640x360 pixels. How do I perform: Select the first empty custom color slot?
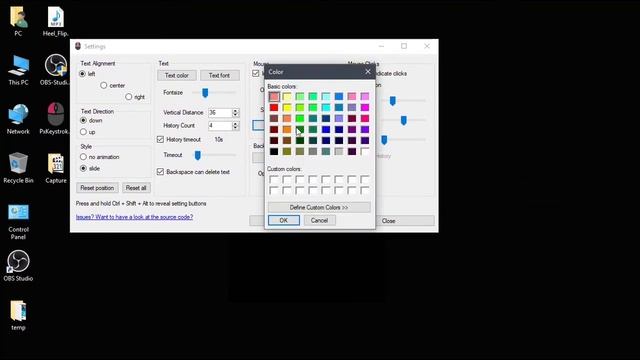pos(274,179)
